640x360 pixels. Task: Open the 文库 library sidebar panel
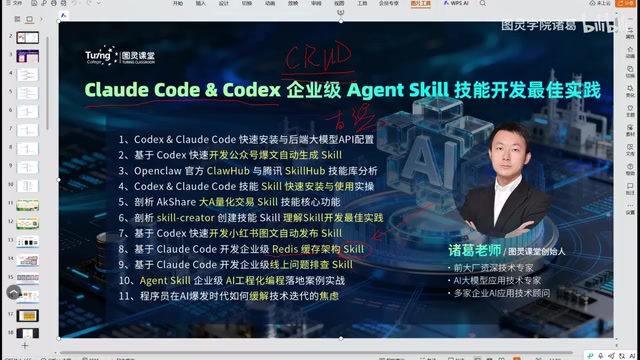point(630,149)
